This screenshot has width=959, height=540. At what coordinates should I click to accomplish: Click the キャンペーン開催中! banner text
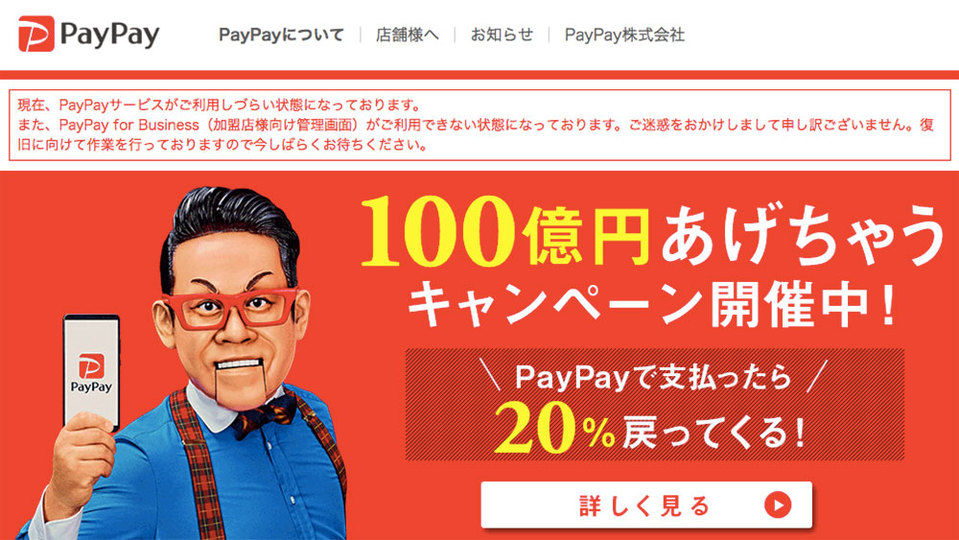point(653,305)
